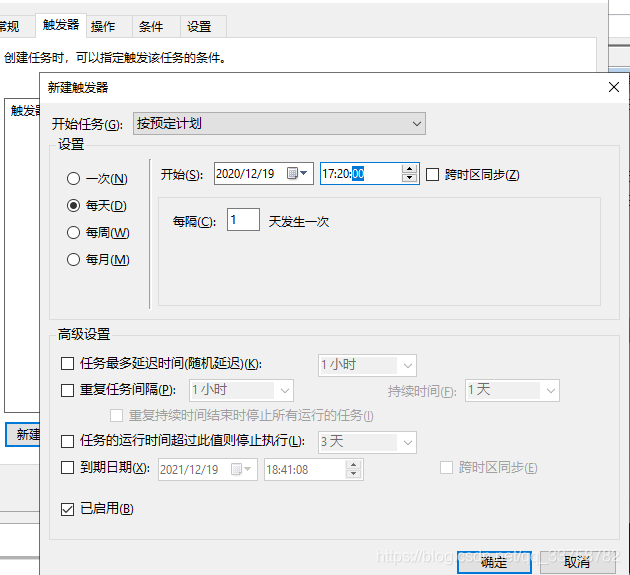This screenshot has height=575, width=630.
Task: Toggle 跨时区同步(E) checkbox
Action: (446, 468)
